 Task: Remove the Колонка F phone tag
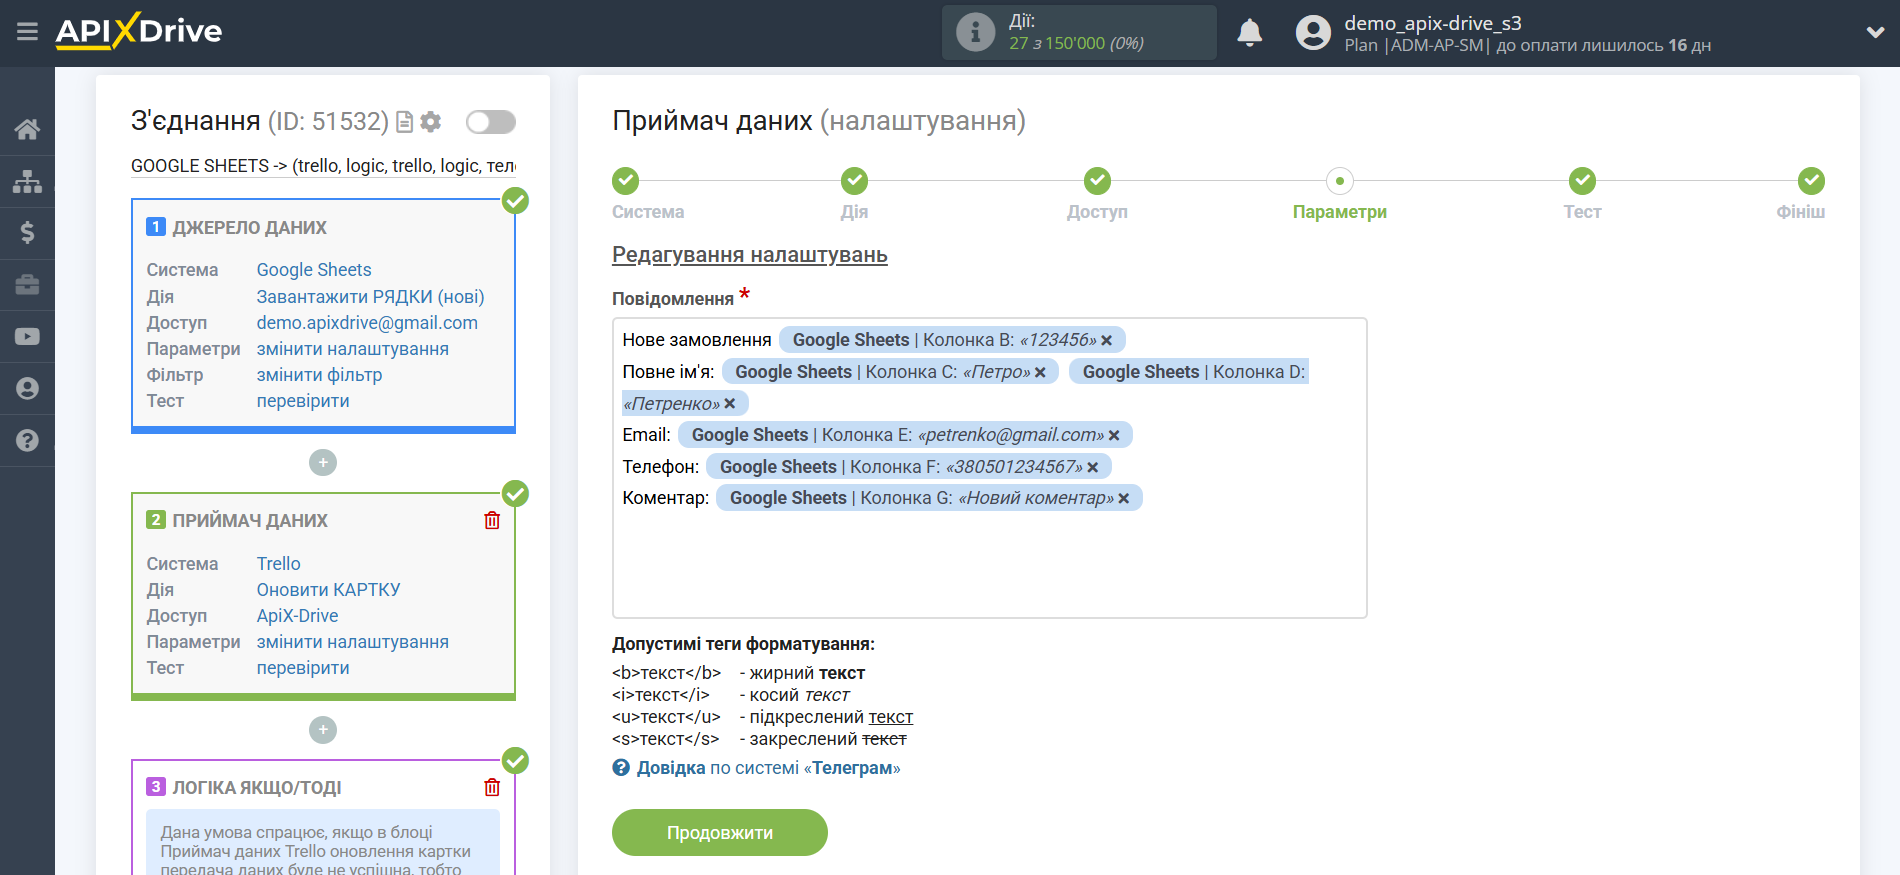[1093, 468]
